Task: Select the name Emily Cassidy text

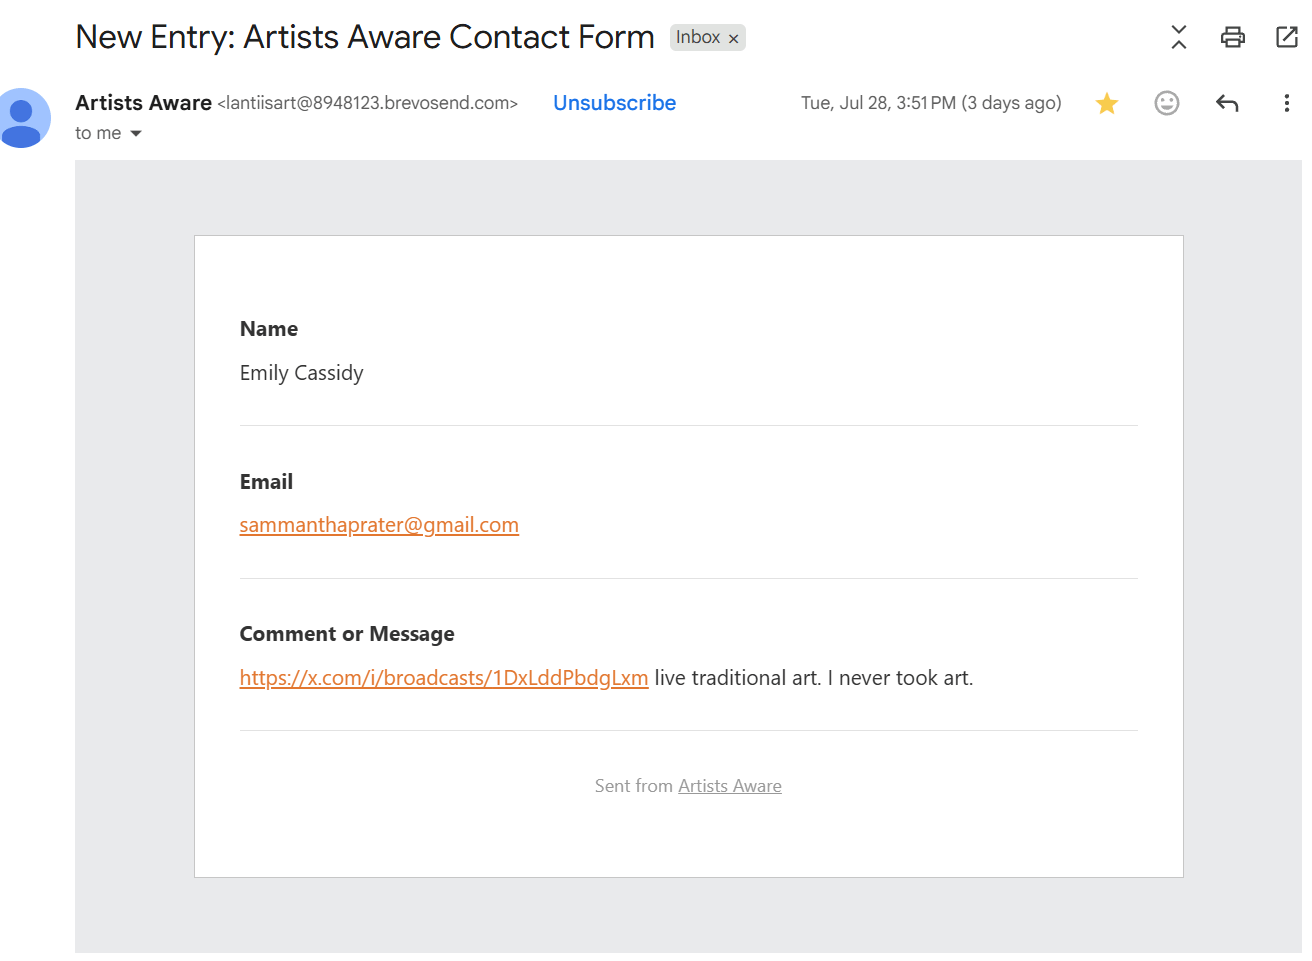Action: [302, 373]
